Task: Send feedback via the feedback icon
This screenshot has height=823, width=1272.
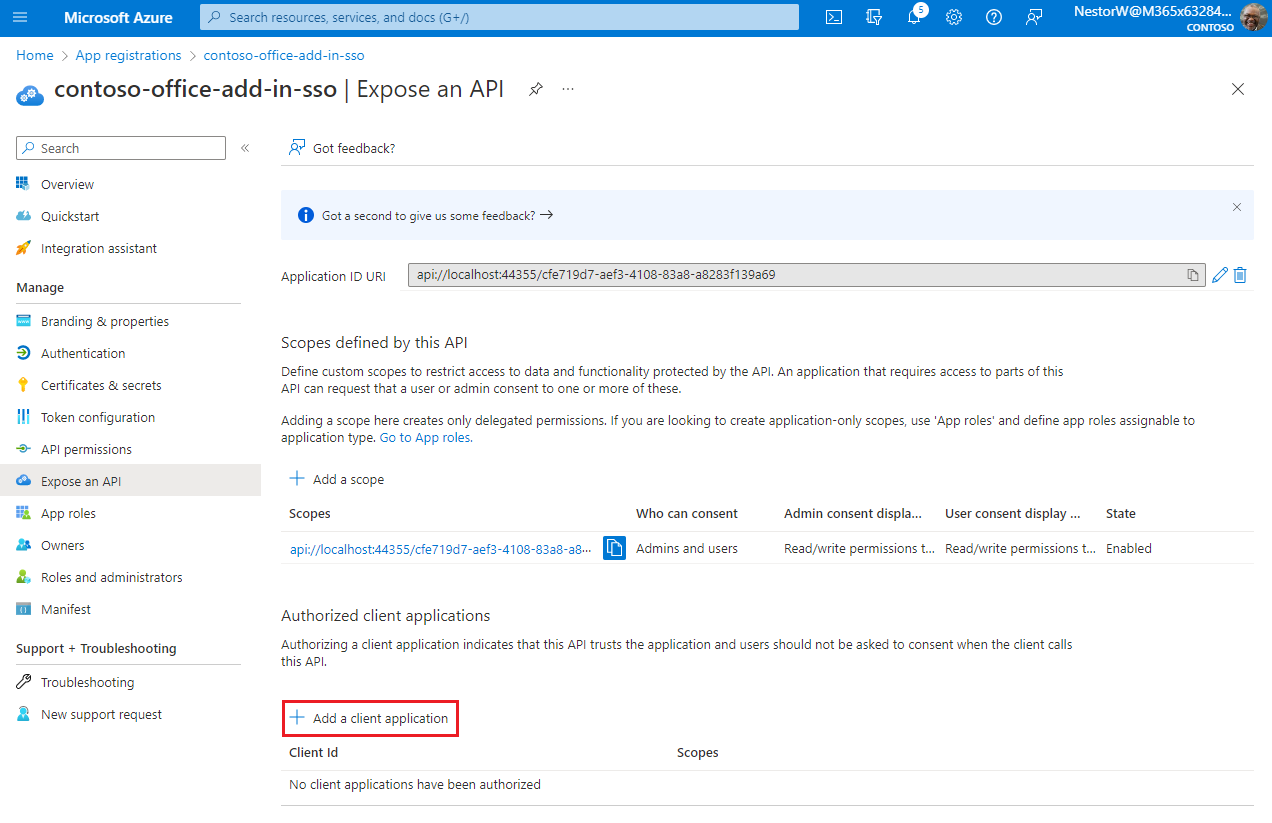Action: (1033, 17)
